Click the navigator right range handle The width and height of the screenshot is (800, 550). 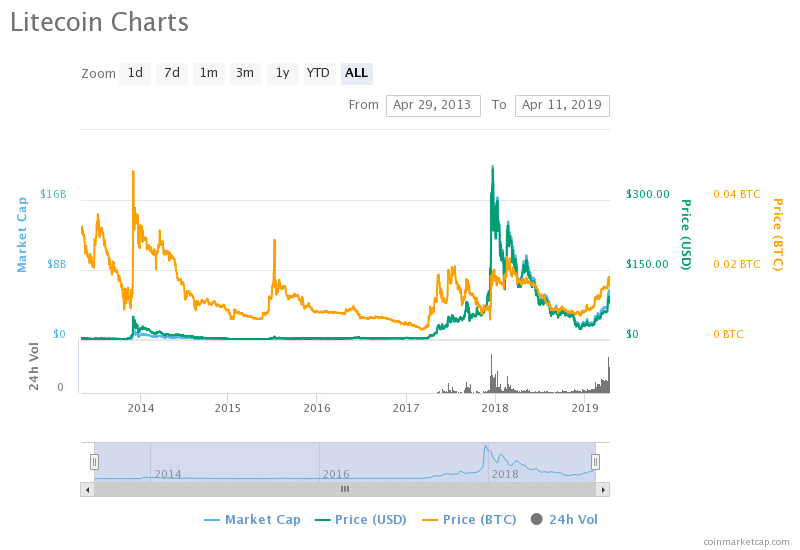[x=595, y=462]
